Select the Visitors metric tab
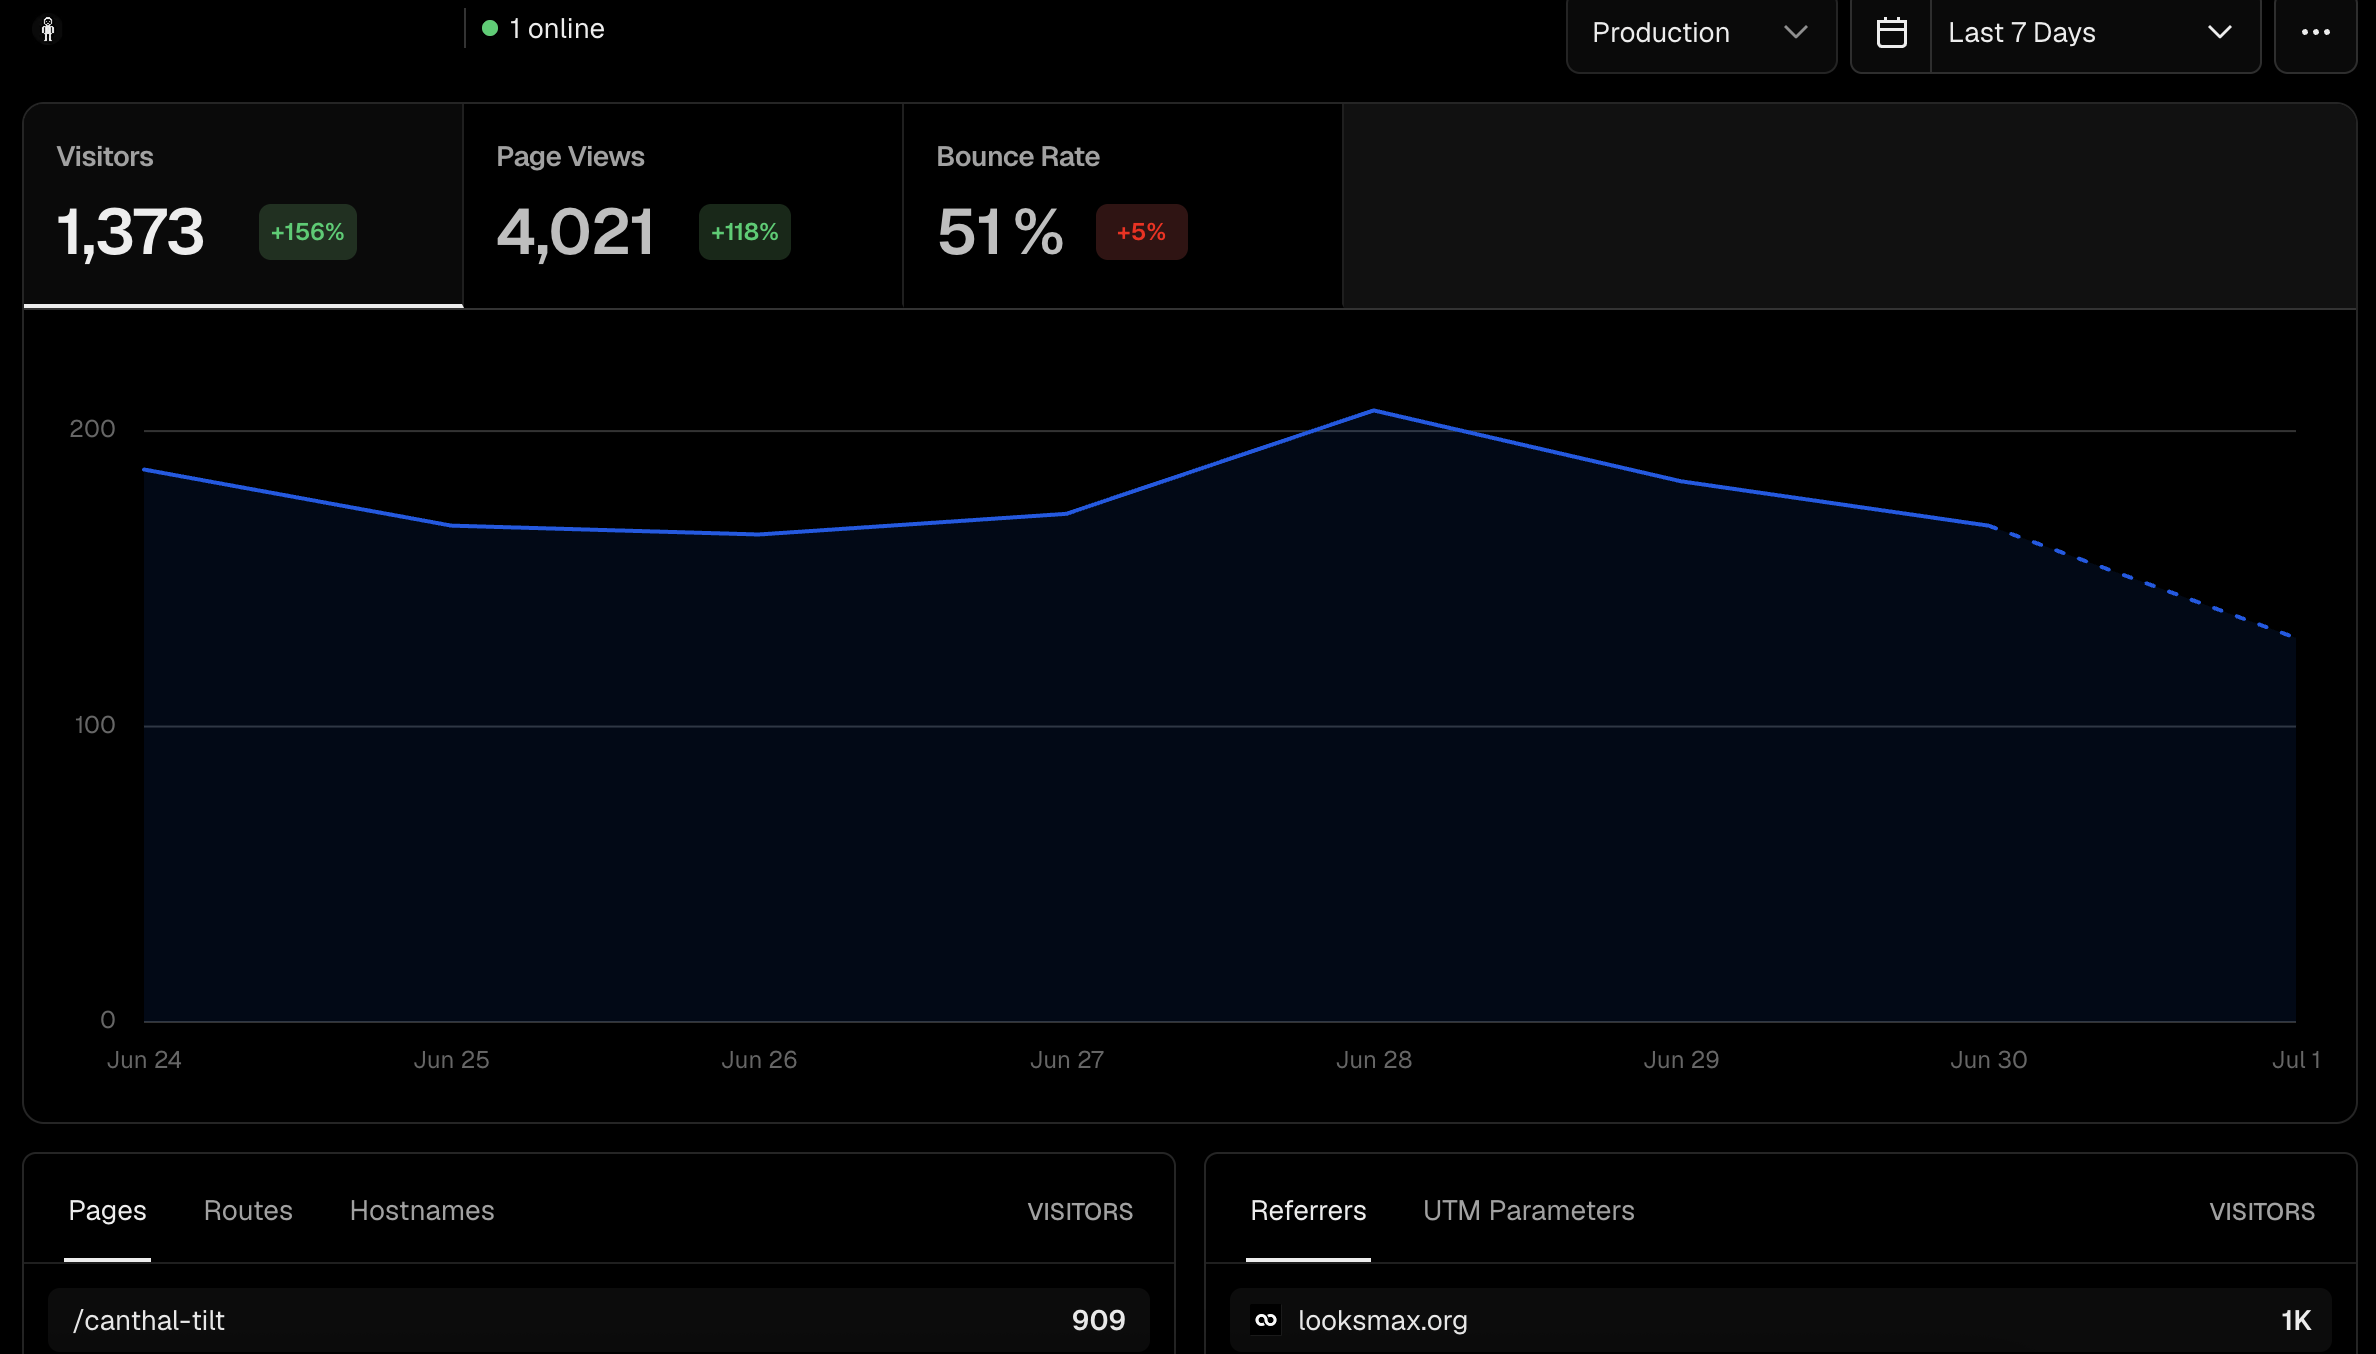This screenshot has width=2376, height=1354. pyautogui.click(x=243, y=206)
